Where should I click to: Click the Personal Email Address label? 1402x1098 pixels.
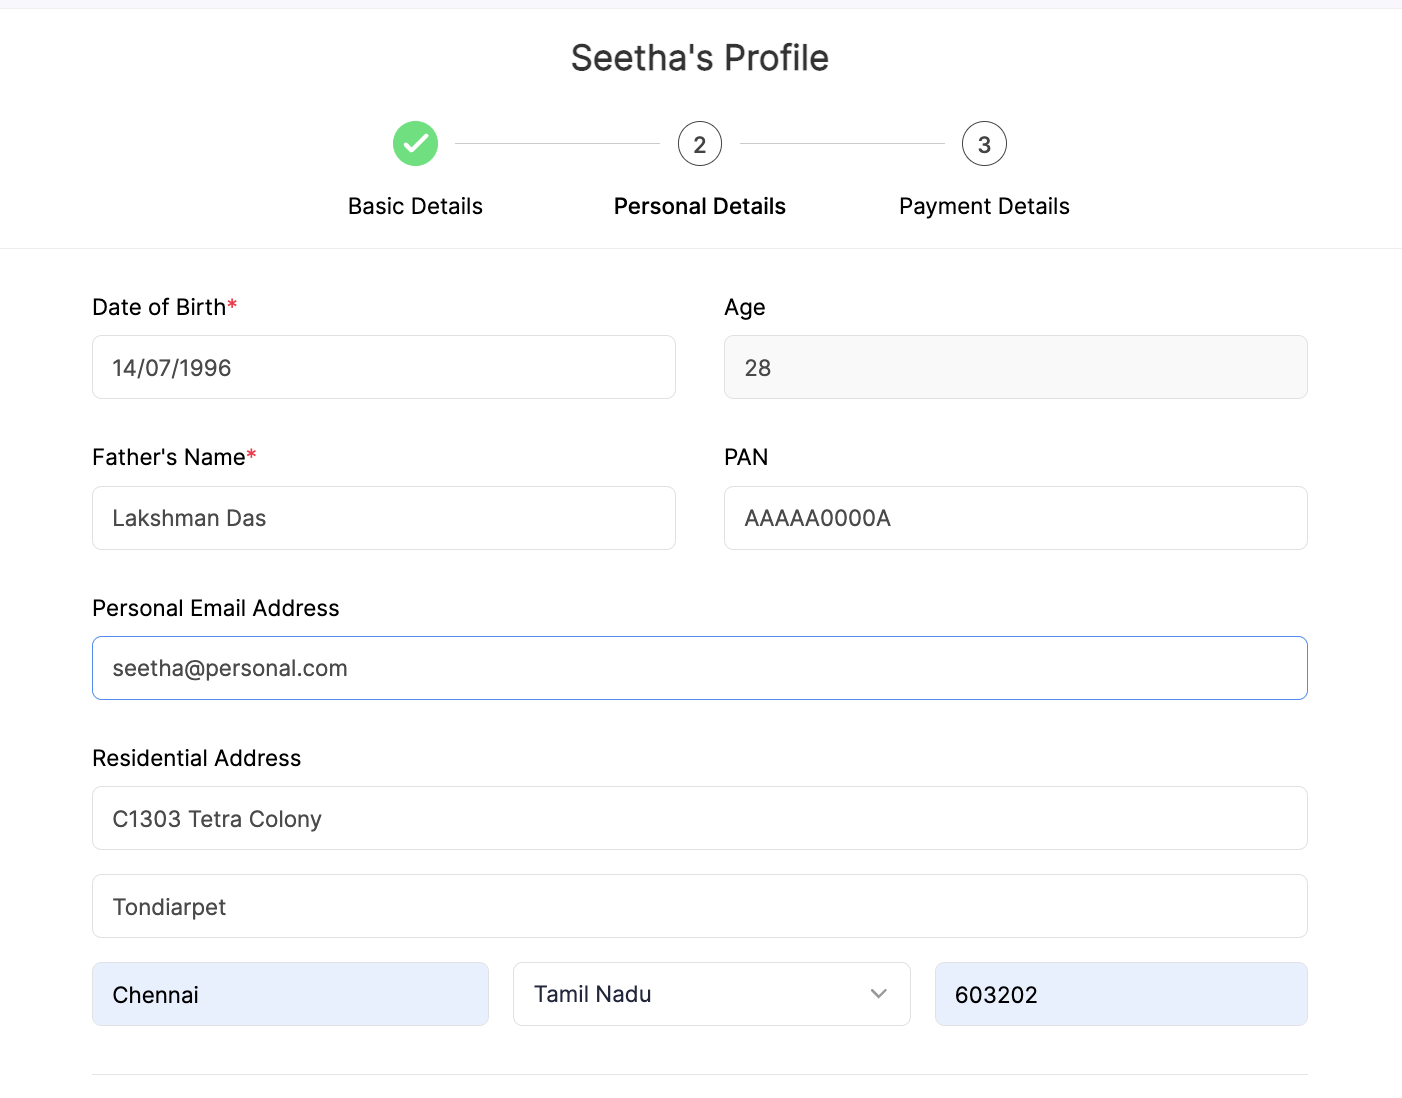(x=215, y=608)
